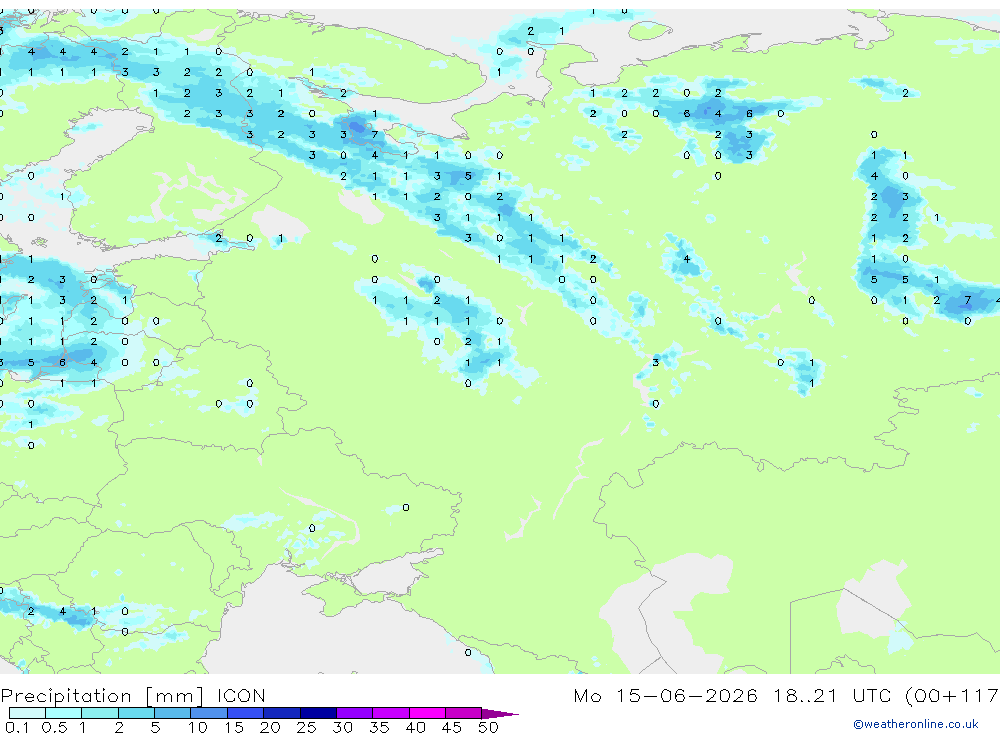Click the '0.5' legend scale label
The height and width of the screenshot is (733, 1000).
tap(54, 727)
